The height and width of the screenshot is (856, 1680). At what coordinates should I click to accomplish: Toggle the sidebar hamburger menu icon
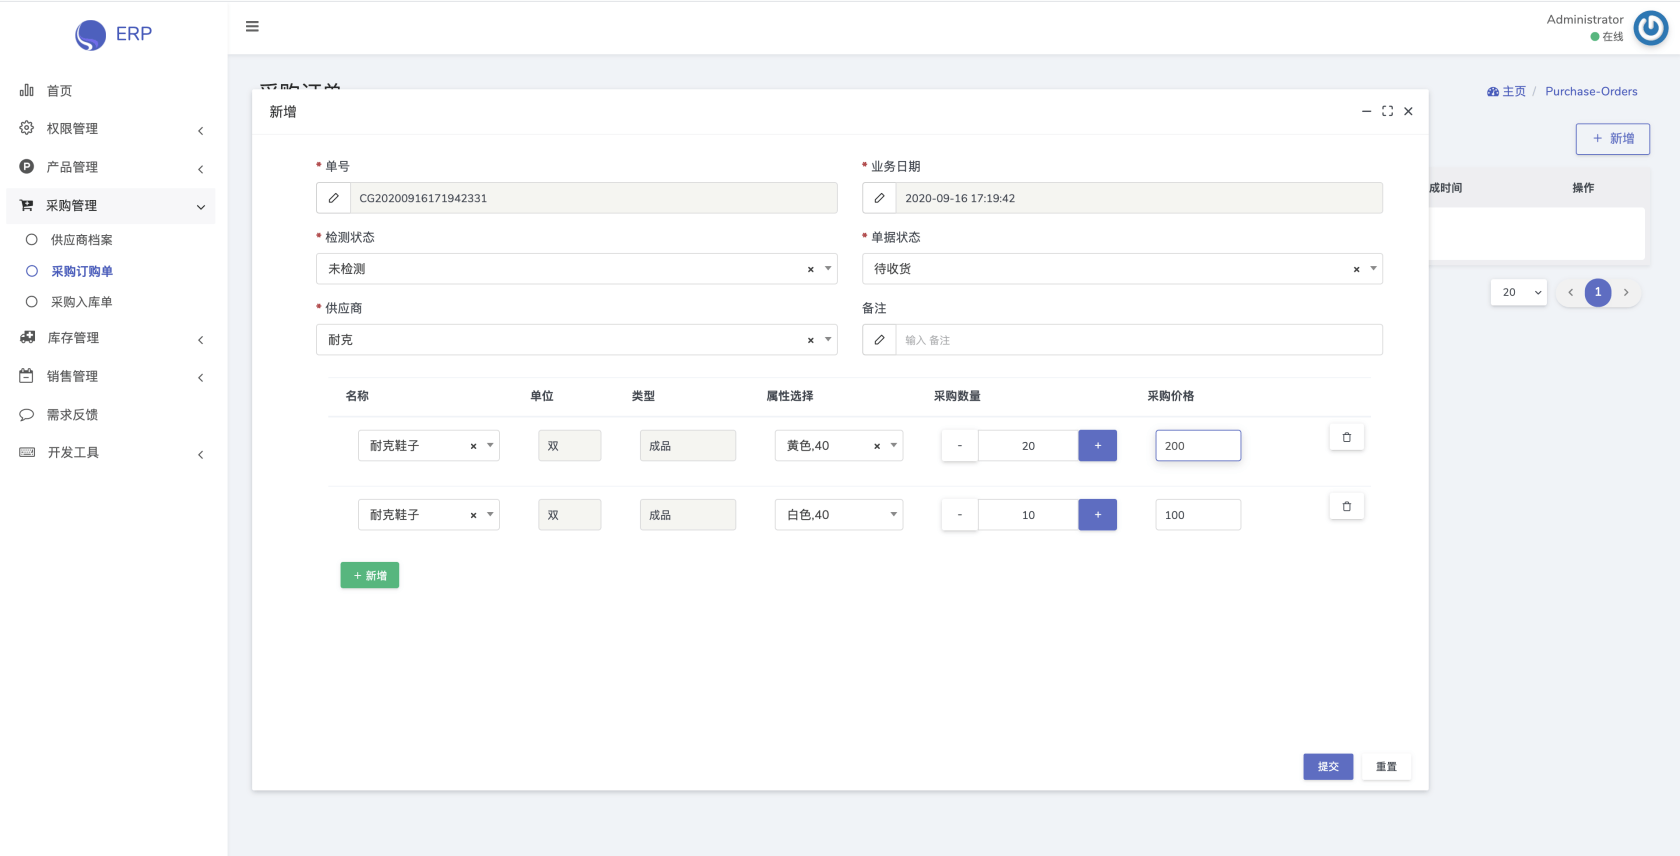[x=252, y=27]
